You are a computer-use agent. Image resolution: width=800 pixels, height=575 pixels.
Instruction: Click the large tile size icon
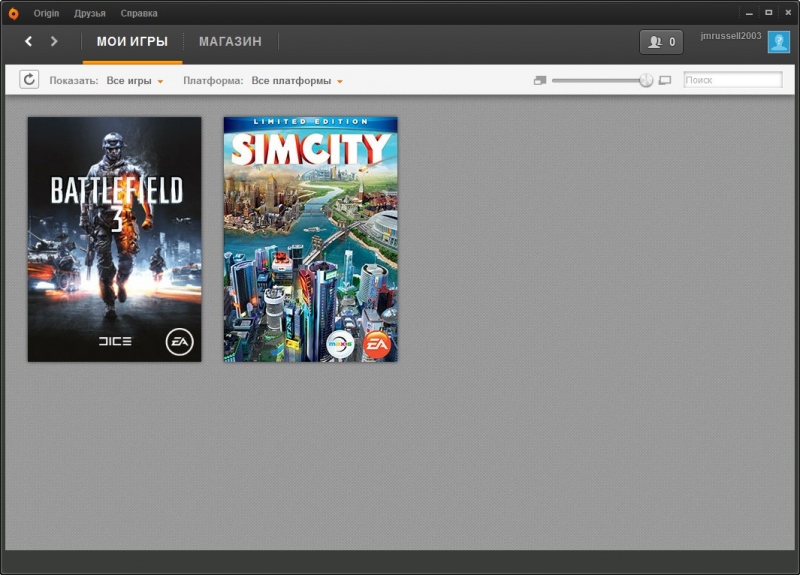pos(665,81)
